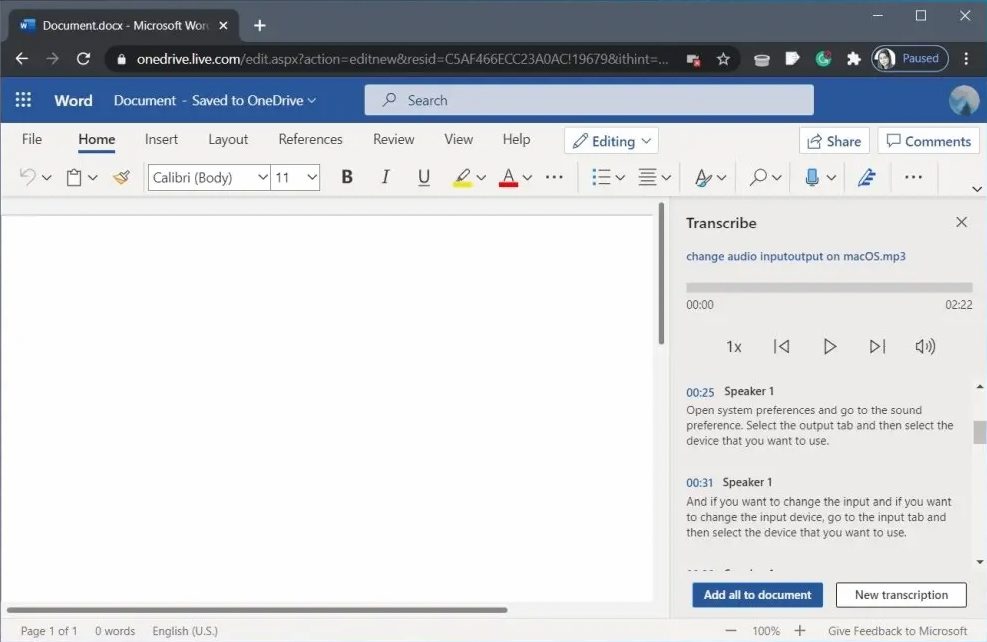The image size is (987, 642).
Task: Show more ribbon commands at toolbar end
Action: (x=913, y=177)
